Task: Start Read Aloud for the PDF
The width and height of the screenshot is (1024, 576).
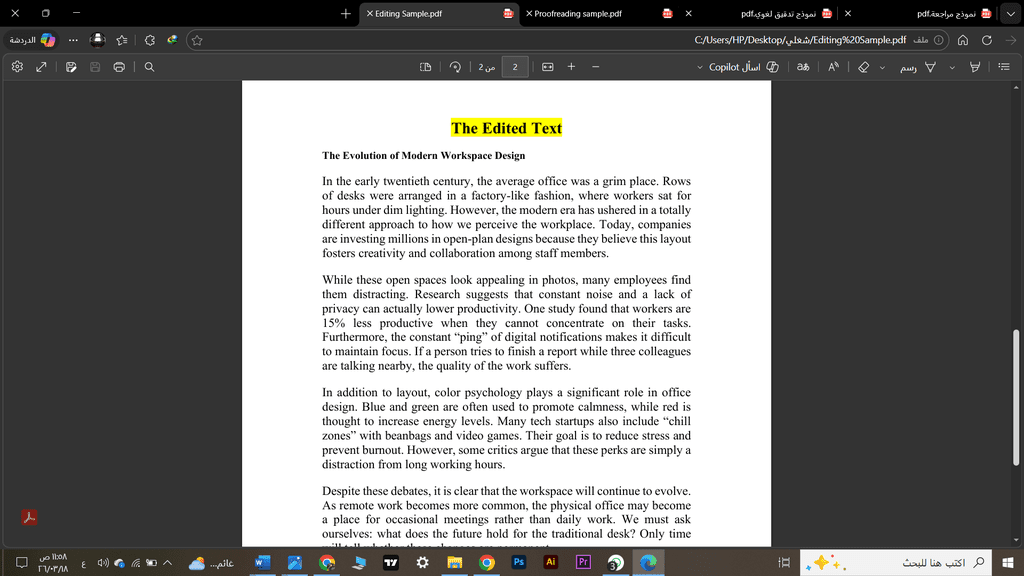Action: [x=833, y=67]
